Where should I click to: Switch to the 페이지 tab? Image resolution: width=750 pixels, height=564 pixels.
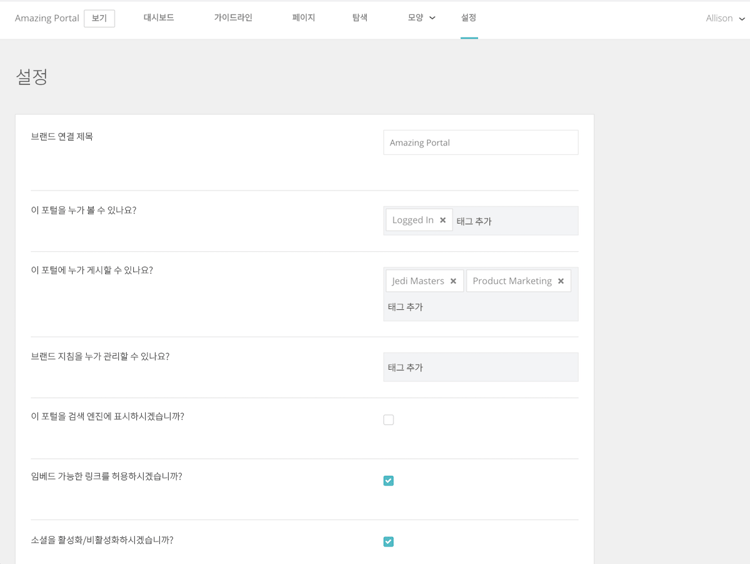(x=304, y=18)
